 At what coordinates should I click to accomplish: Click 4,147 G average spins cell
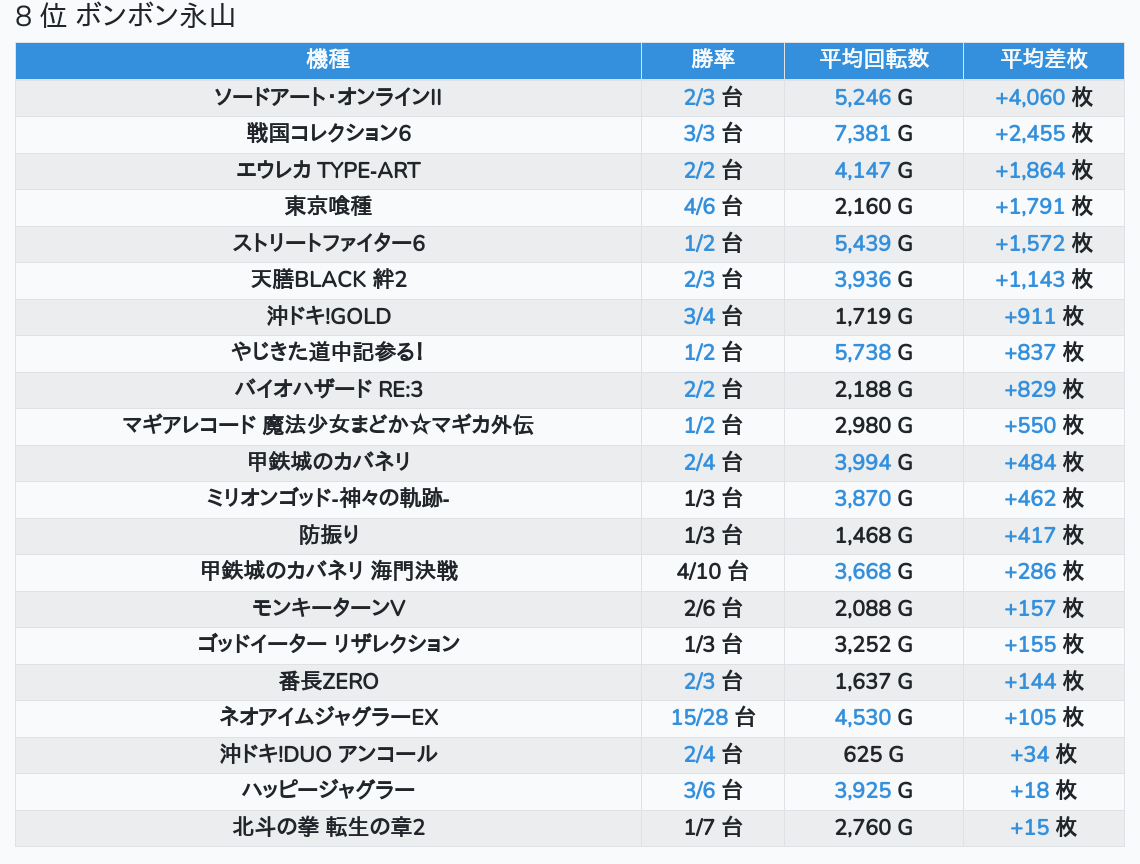(x=873, y=170)
